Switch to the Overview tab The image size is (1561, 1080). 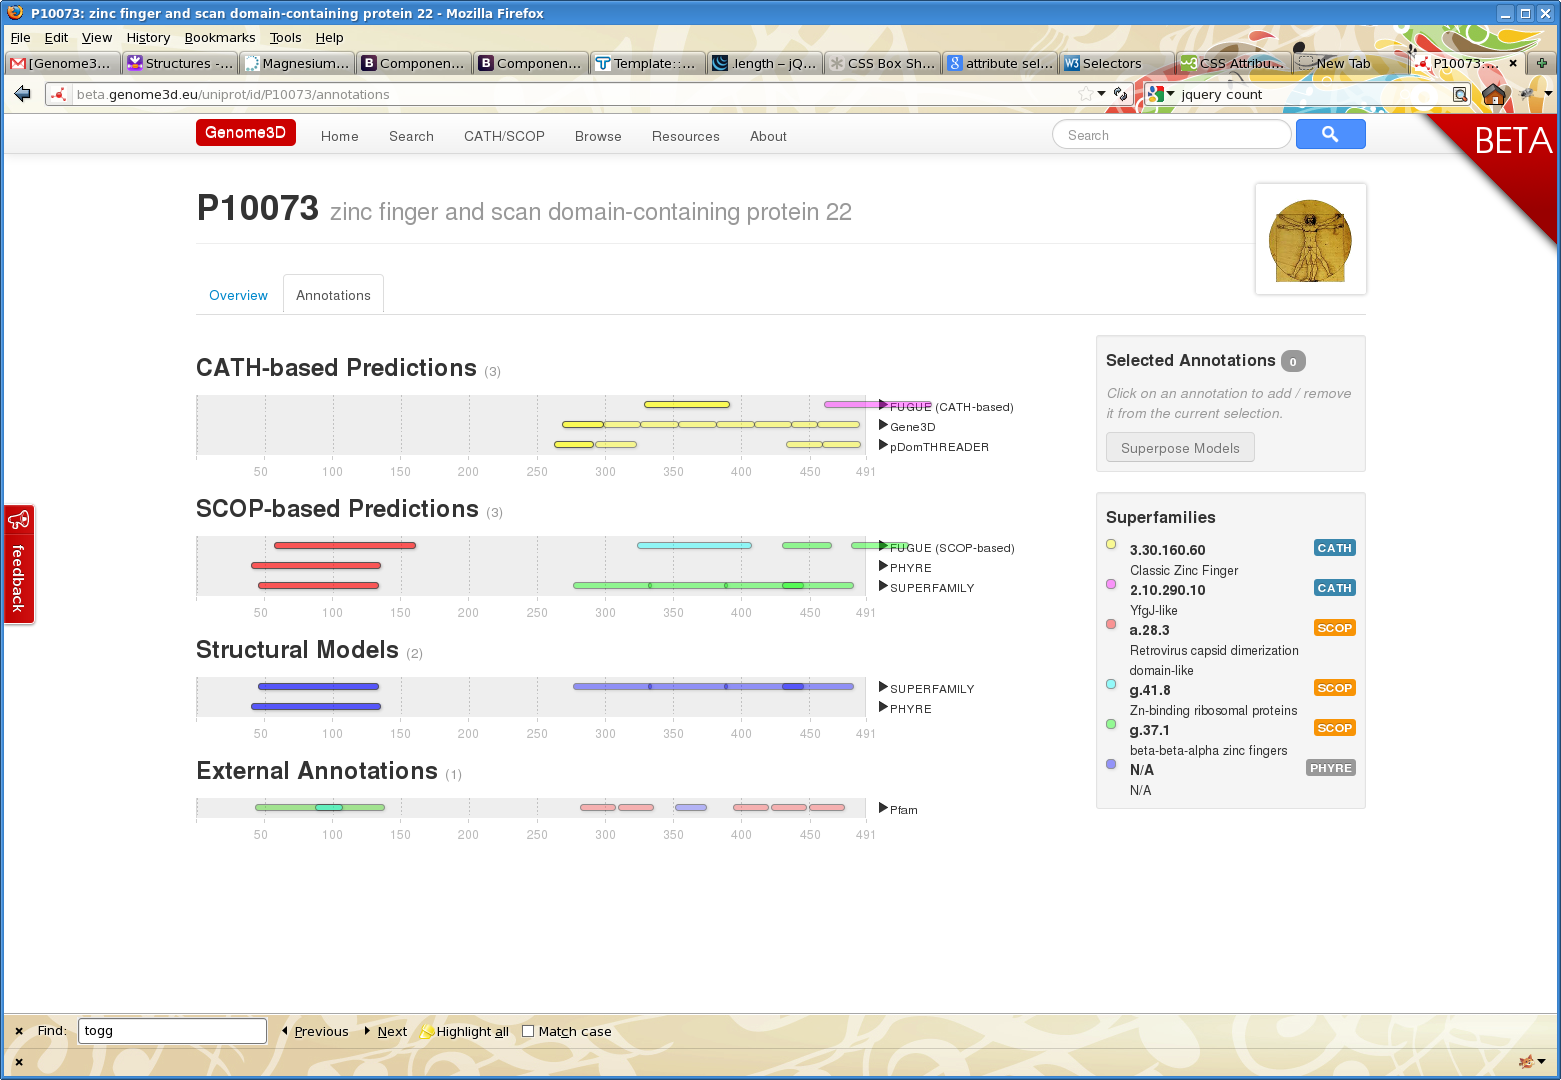point(238,295)
